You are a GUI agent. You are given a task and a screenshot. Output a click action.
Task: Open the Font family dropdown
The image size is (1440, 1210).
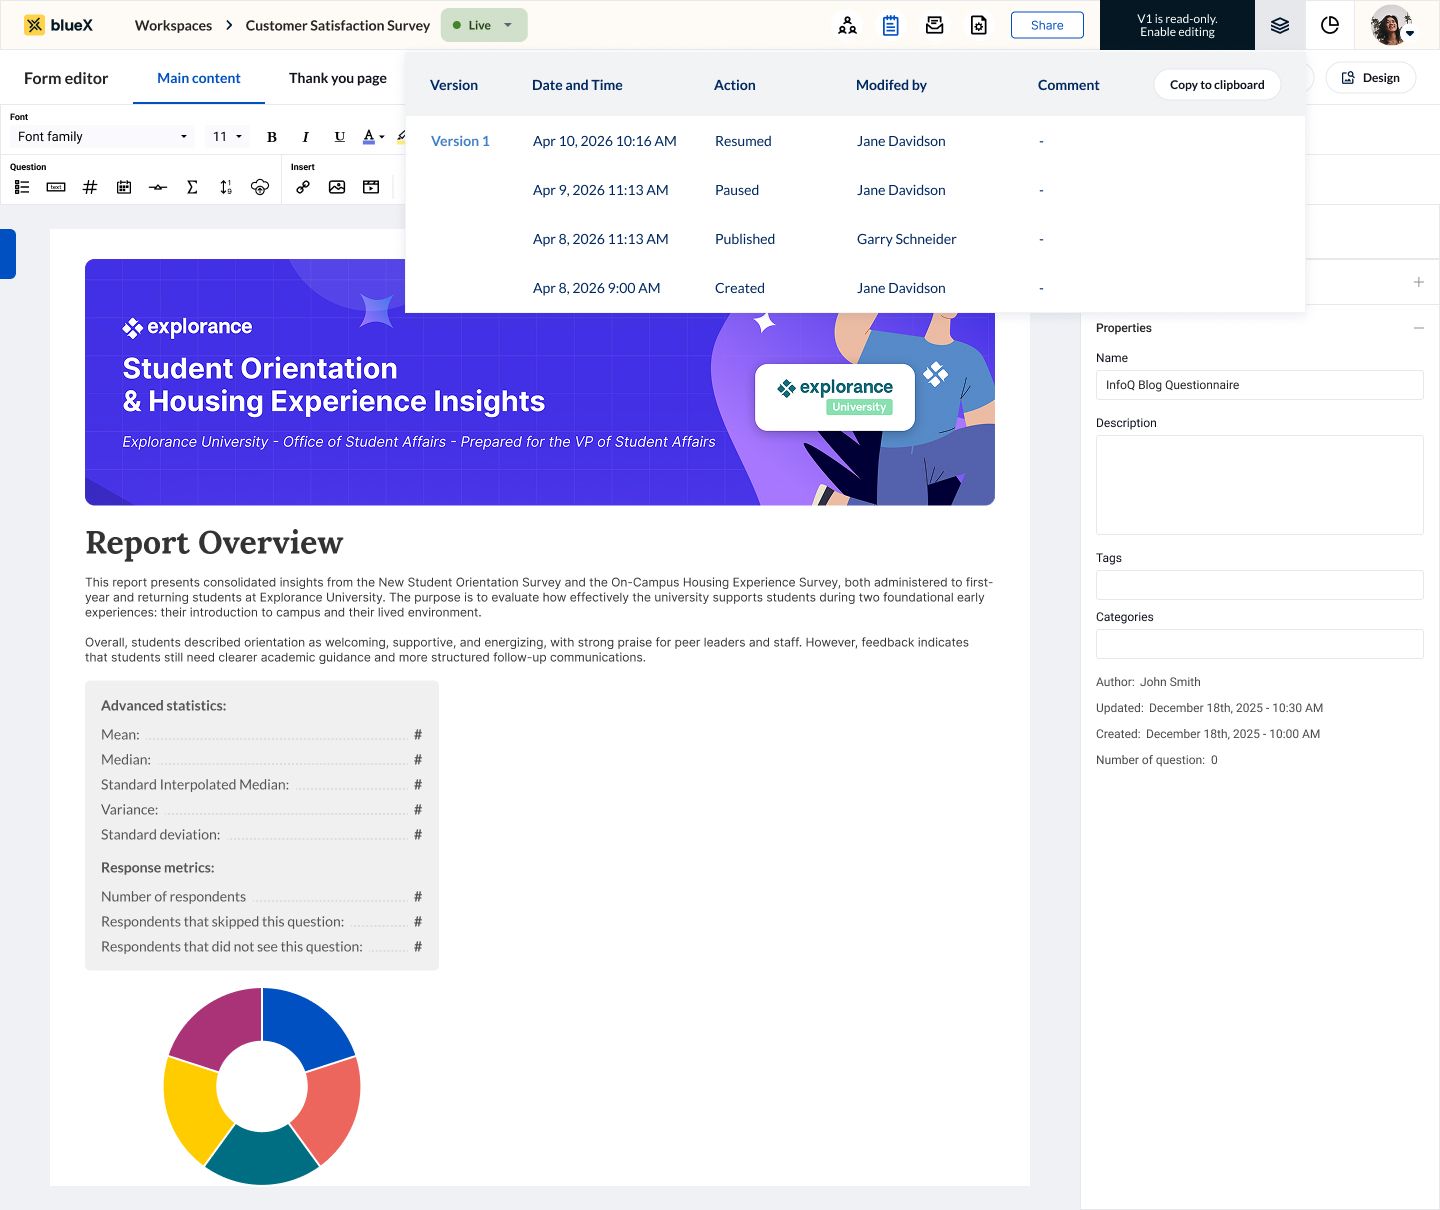click(102, 137)
